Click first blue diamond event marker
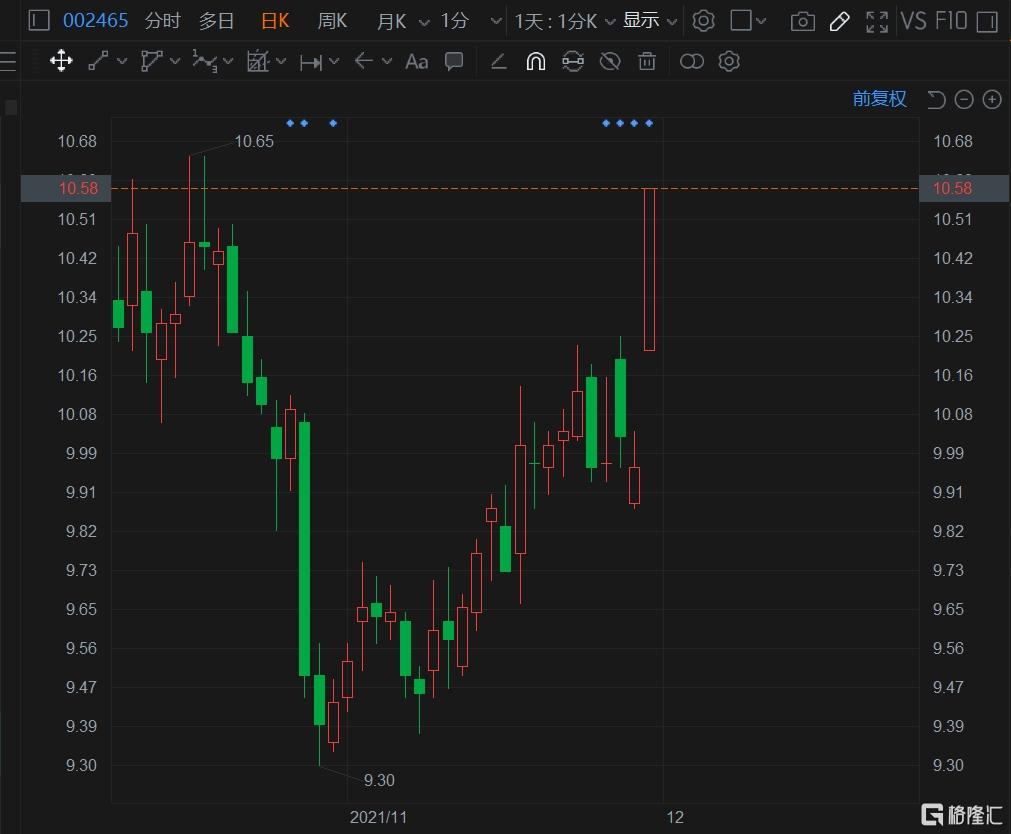 [290, 123]
